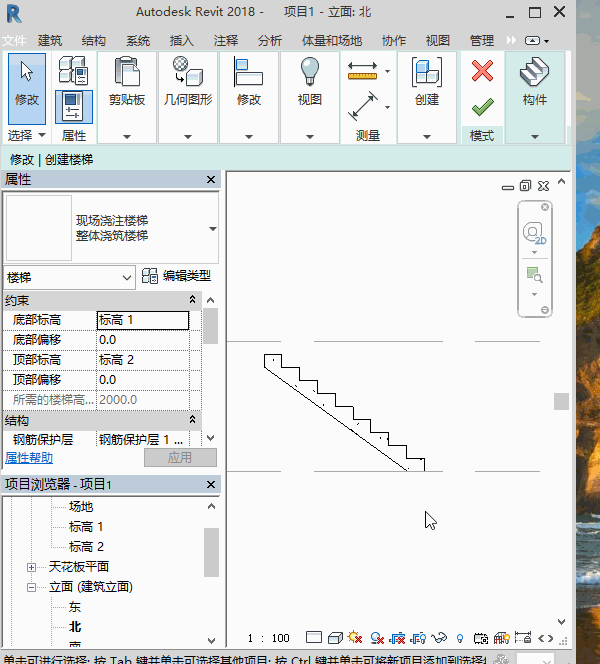The width and height of the screenshot is (600, 664).
Task: Expand the 天花板平面 tree node
Action: tap(32, 567)
